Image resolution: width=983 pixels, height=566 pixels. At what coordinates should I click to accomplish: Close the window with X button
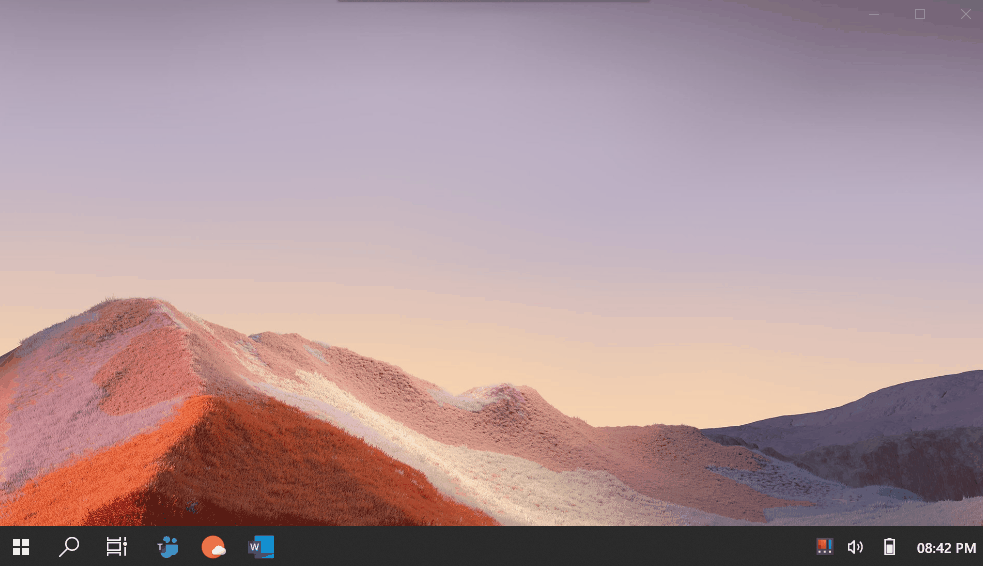pyautogui.click(x=965, y=14)
